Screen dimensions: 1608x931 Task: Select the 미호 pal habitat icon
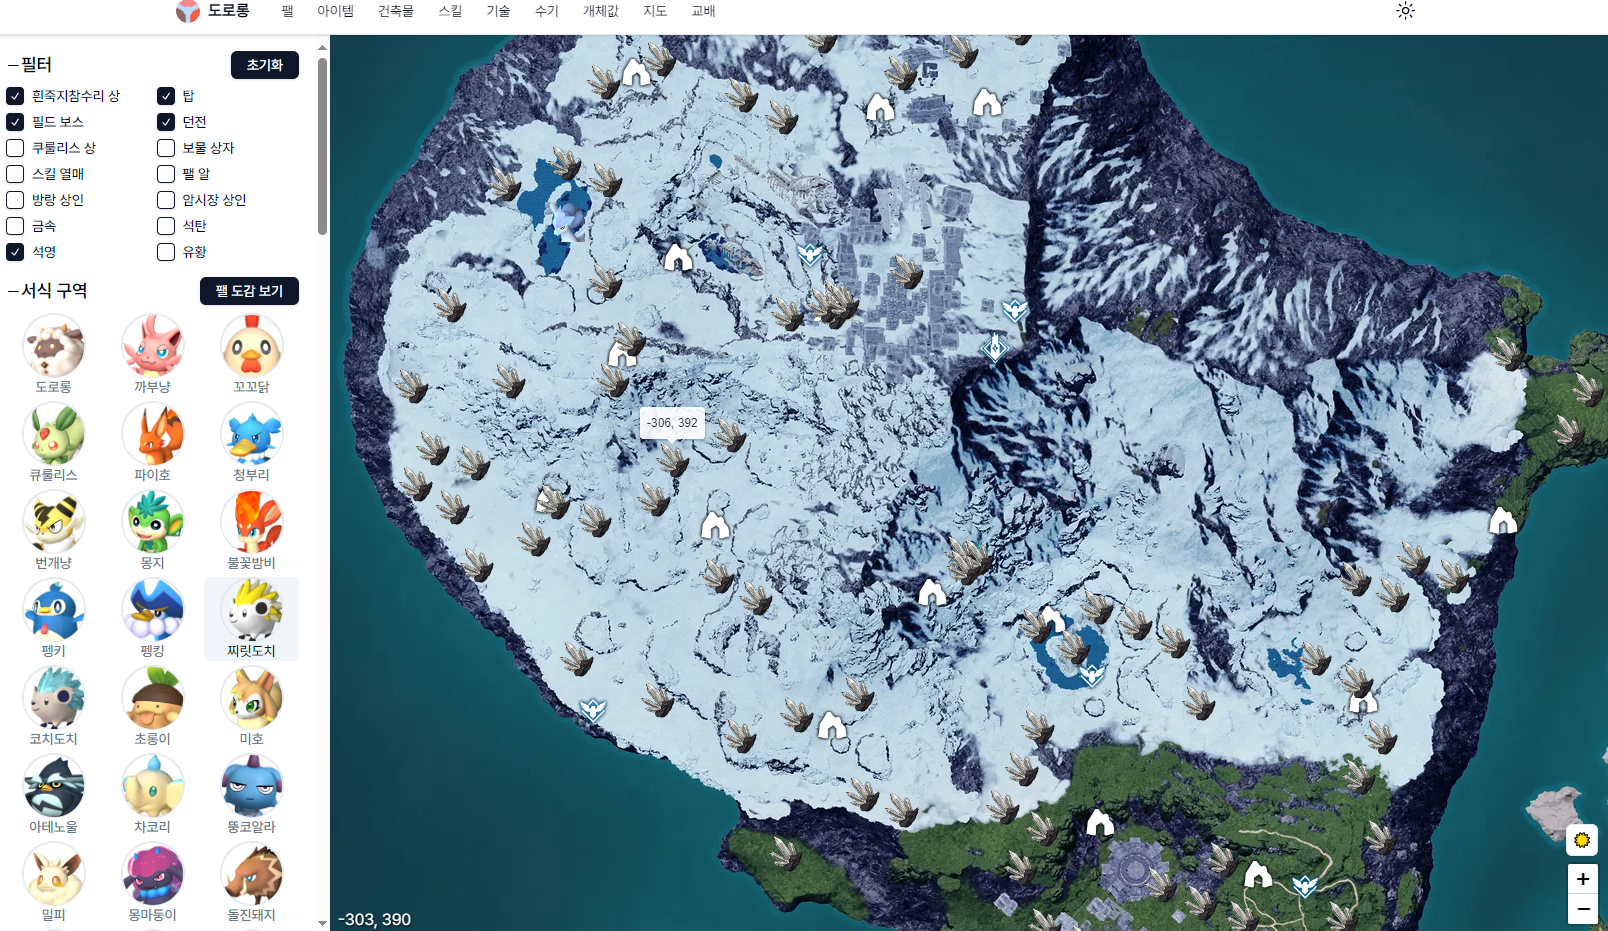click(x=252, y=698)
